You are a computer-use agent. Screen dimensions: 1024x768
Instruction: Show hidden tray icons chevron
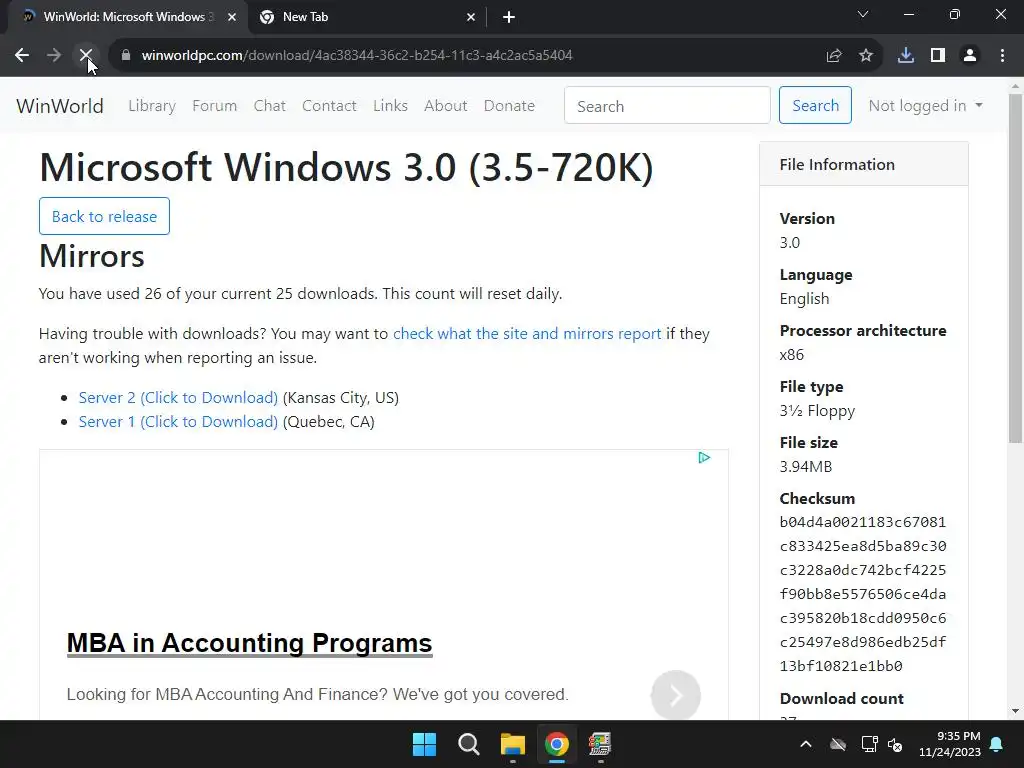[x=806, y=744]
